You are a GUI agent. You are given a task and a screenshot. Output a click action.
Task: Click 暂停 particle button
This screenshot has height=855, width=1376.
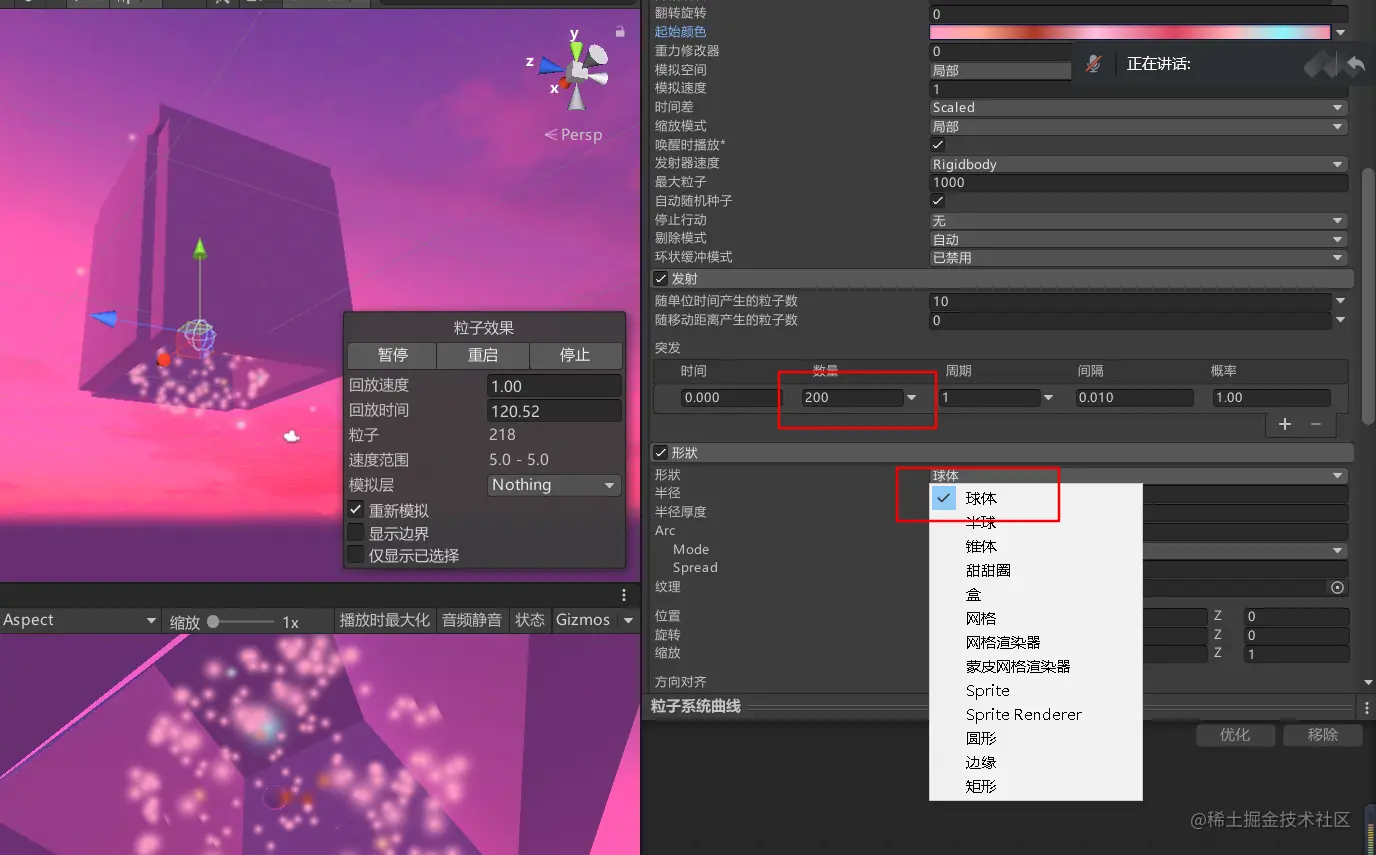pos(392,355)
